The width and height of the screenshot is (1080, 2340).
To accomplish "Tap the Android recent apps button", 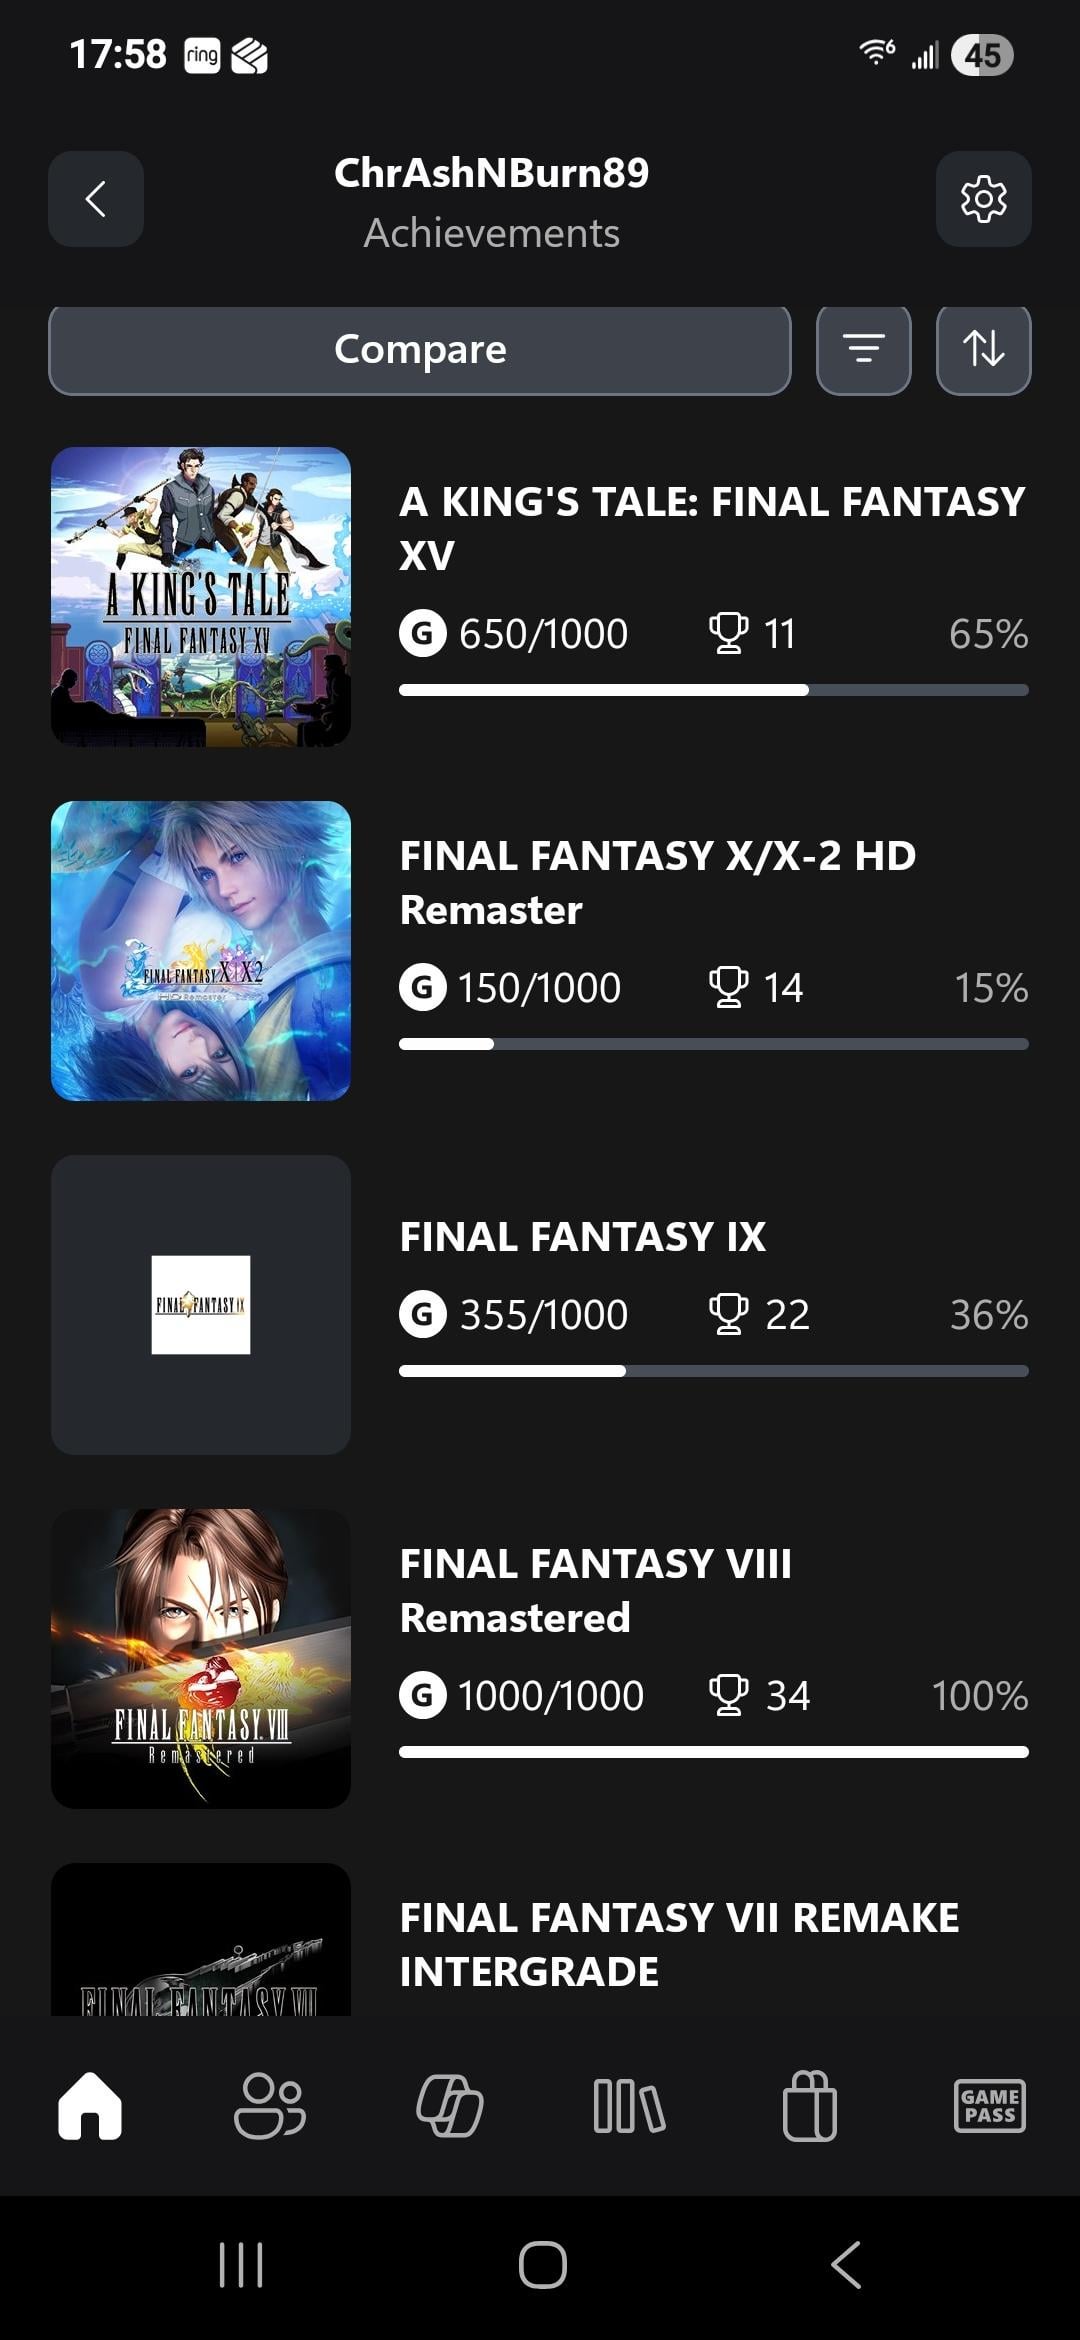I will 241,2264.
